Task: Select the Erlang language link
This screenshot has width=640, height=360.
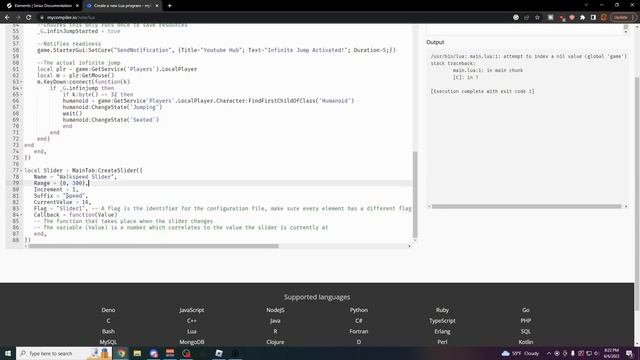Action: click(x=442, y=331)
